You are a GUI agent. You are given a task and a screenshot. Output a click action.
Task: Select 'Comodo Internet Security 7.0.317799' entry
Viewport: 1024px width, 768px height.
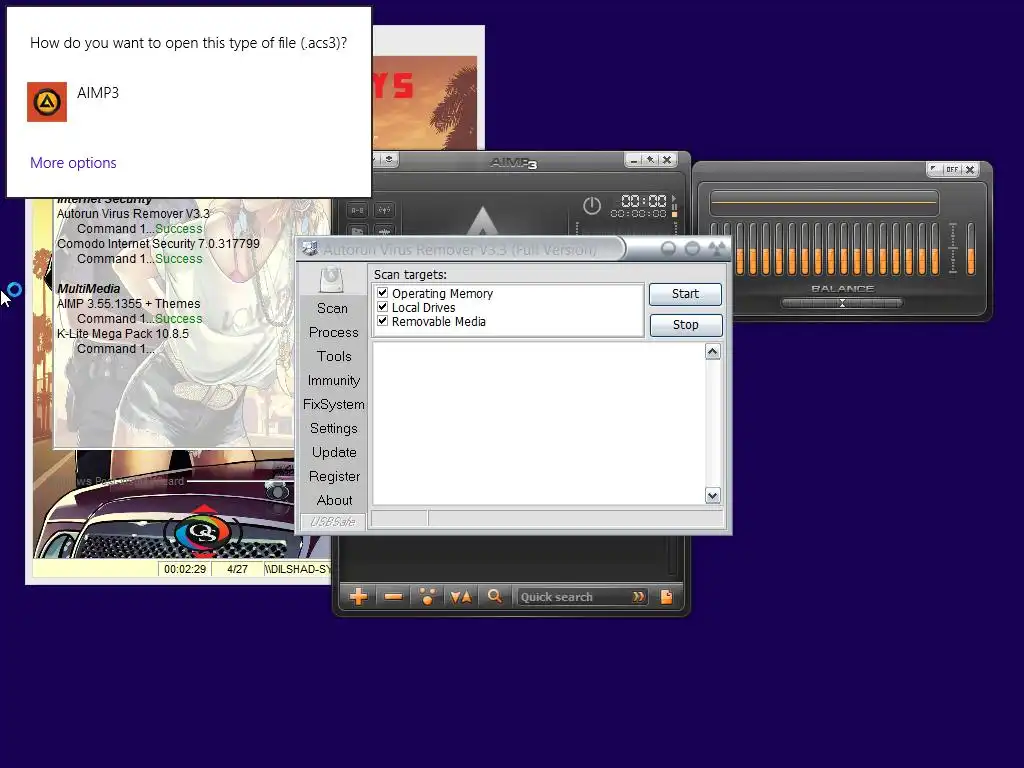pos(158,244)
